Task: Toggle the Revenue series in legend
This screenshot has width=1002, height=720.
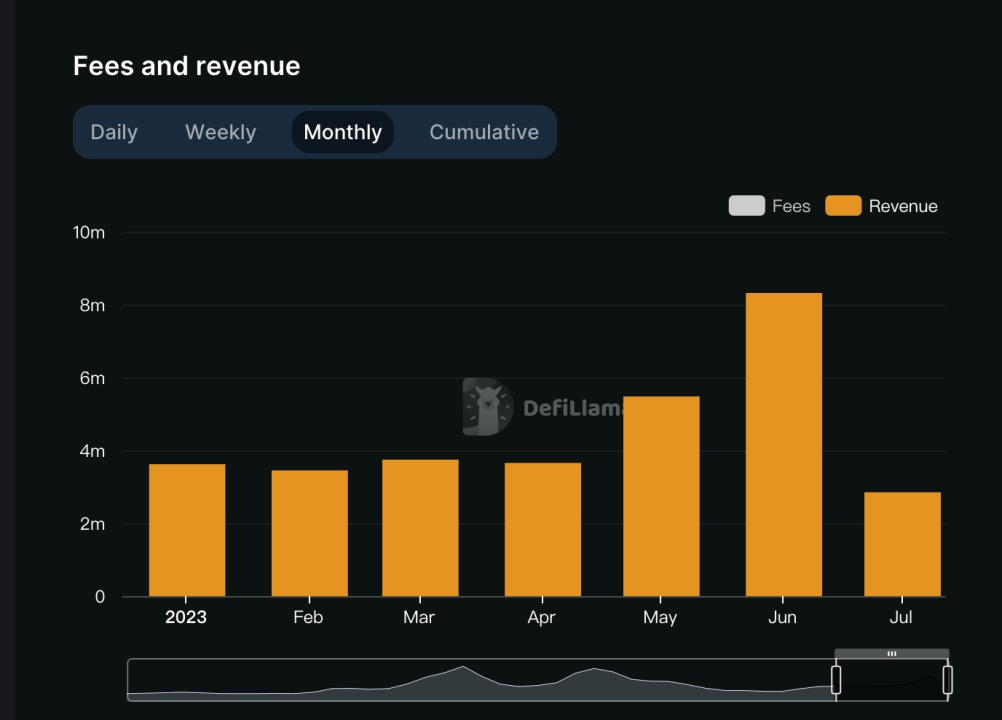Action: (x=882, y=206)
